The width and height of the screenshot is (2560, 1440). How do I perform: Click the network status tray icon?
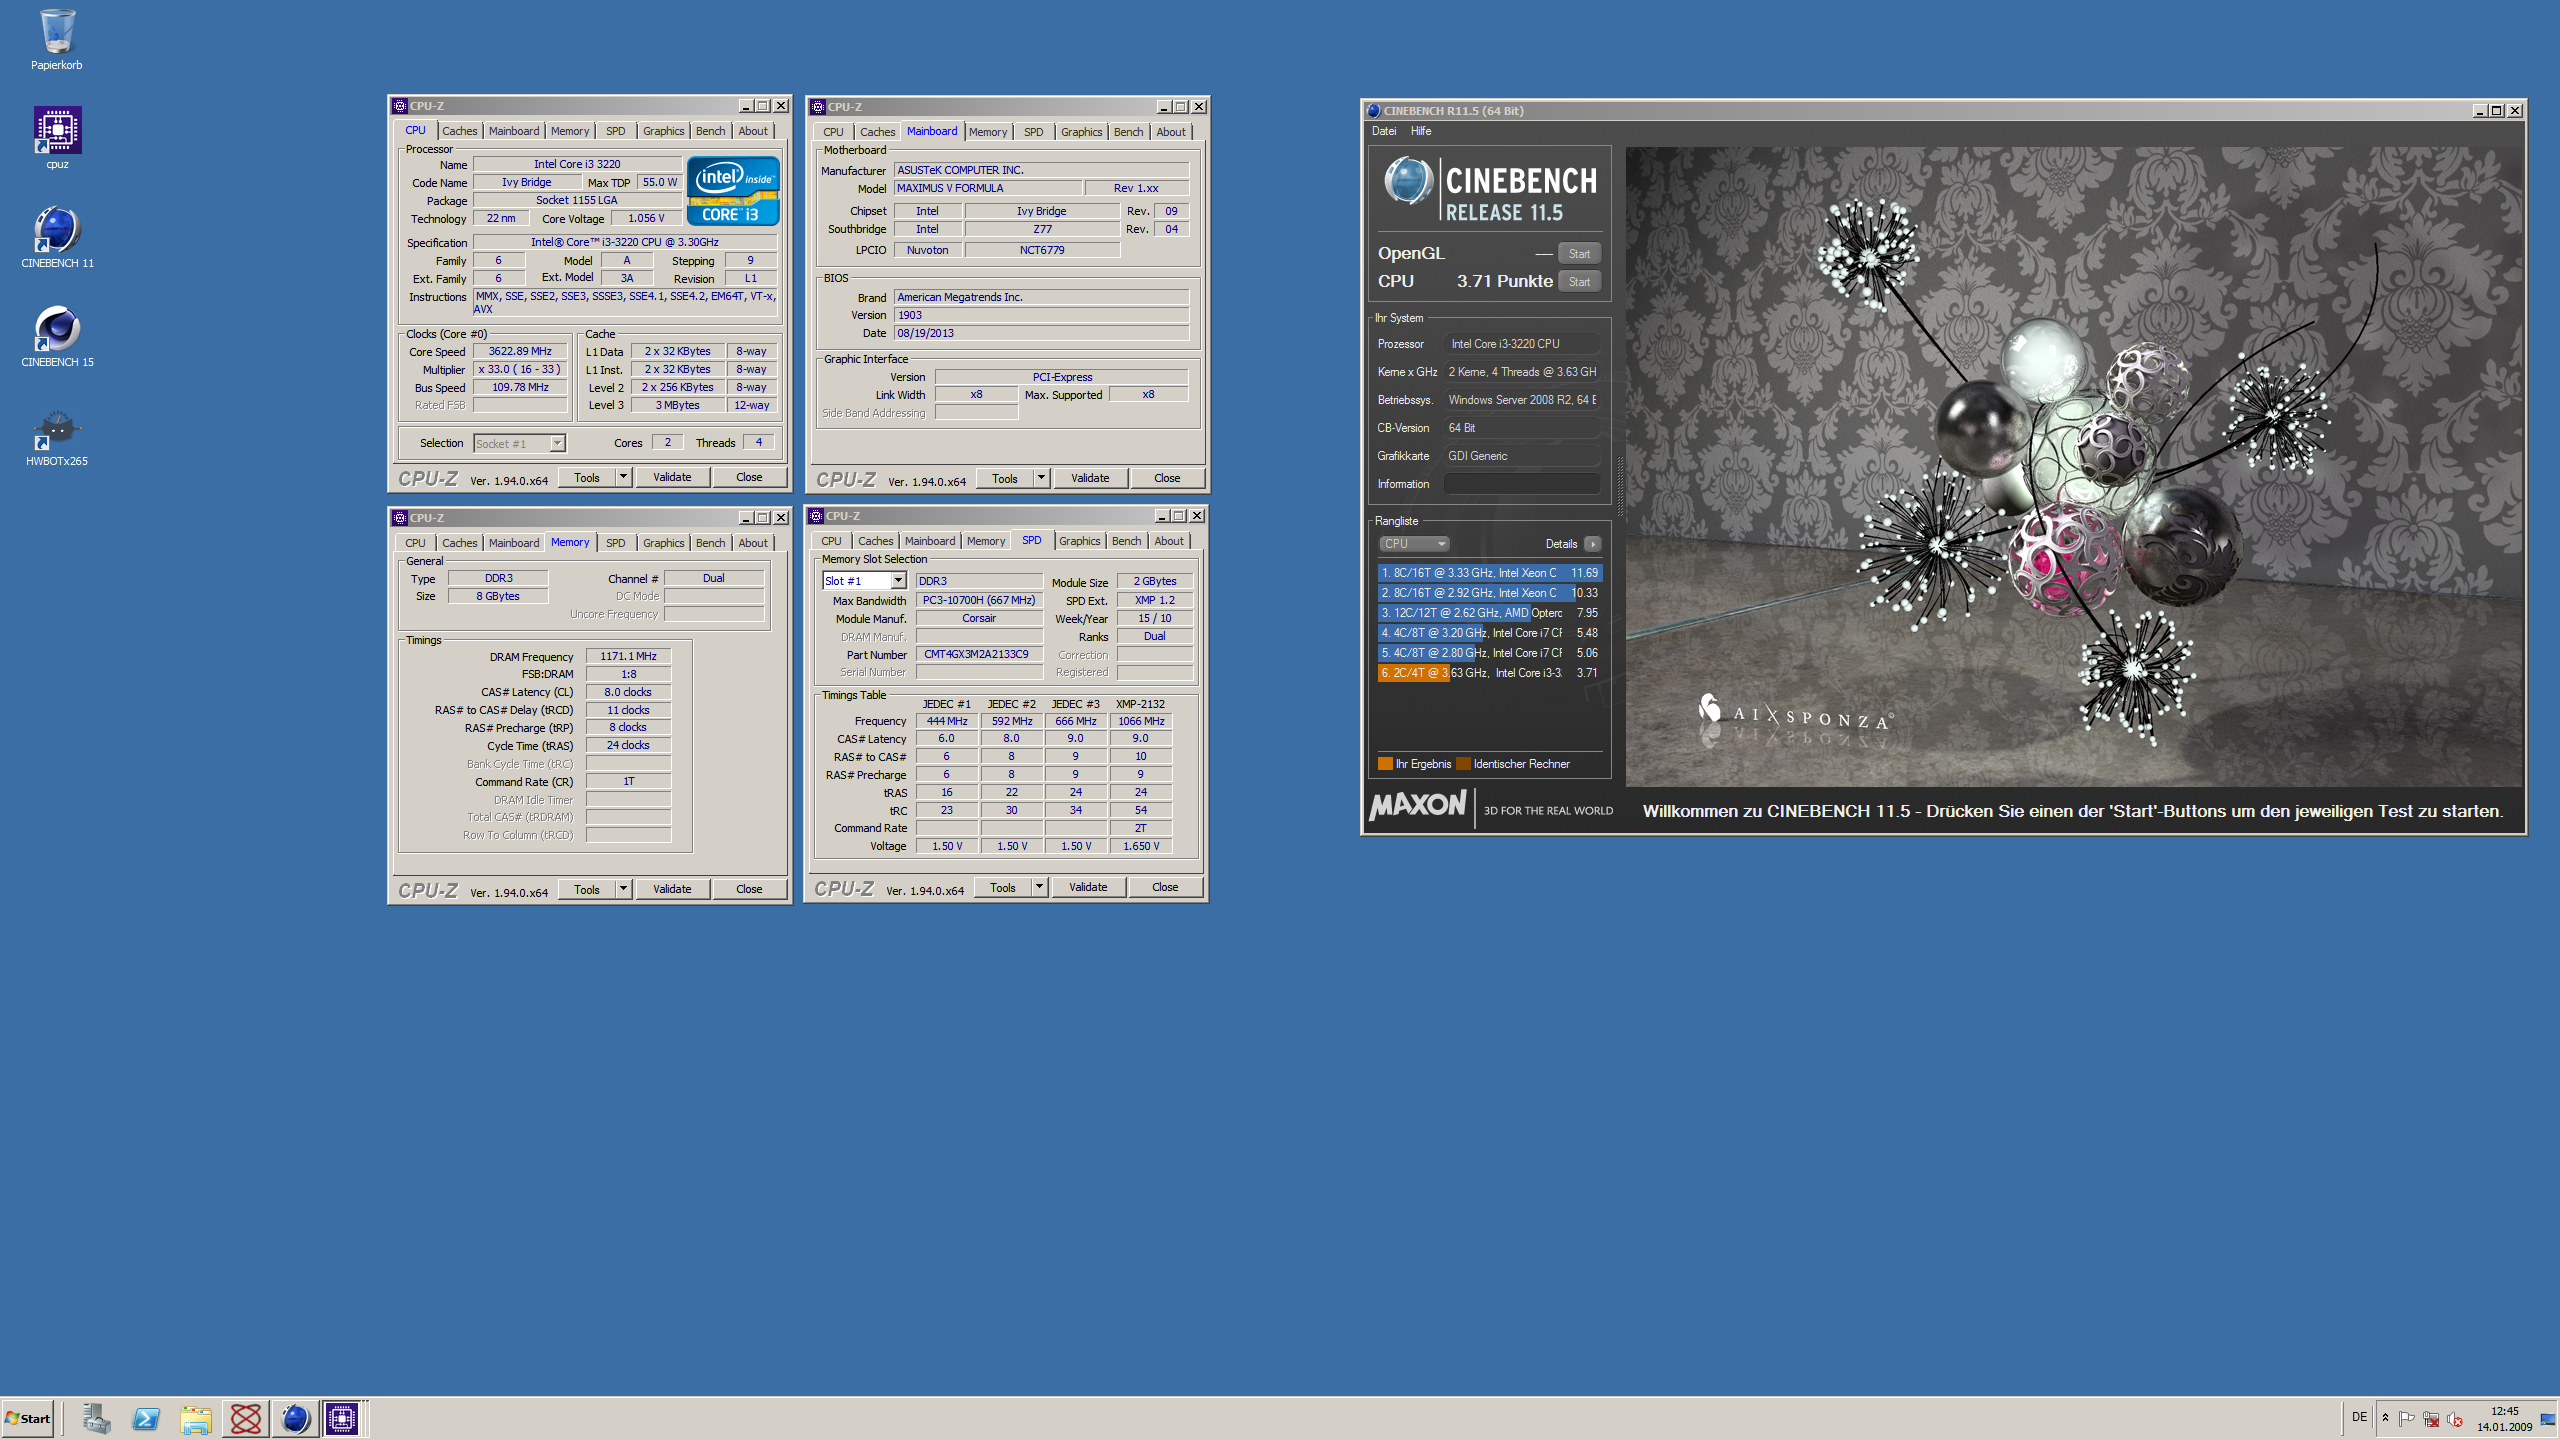[2431, 1418]
